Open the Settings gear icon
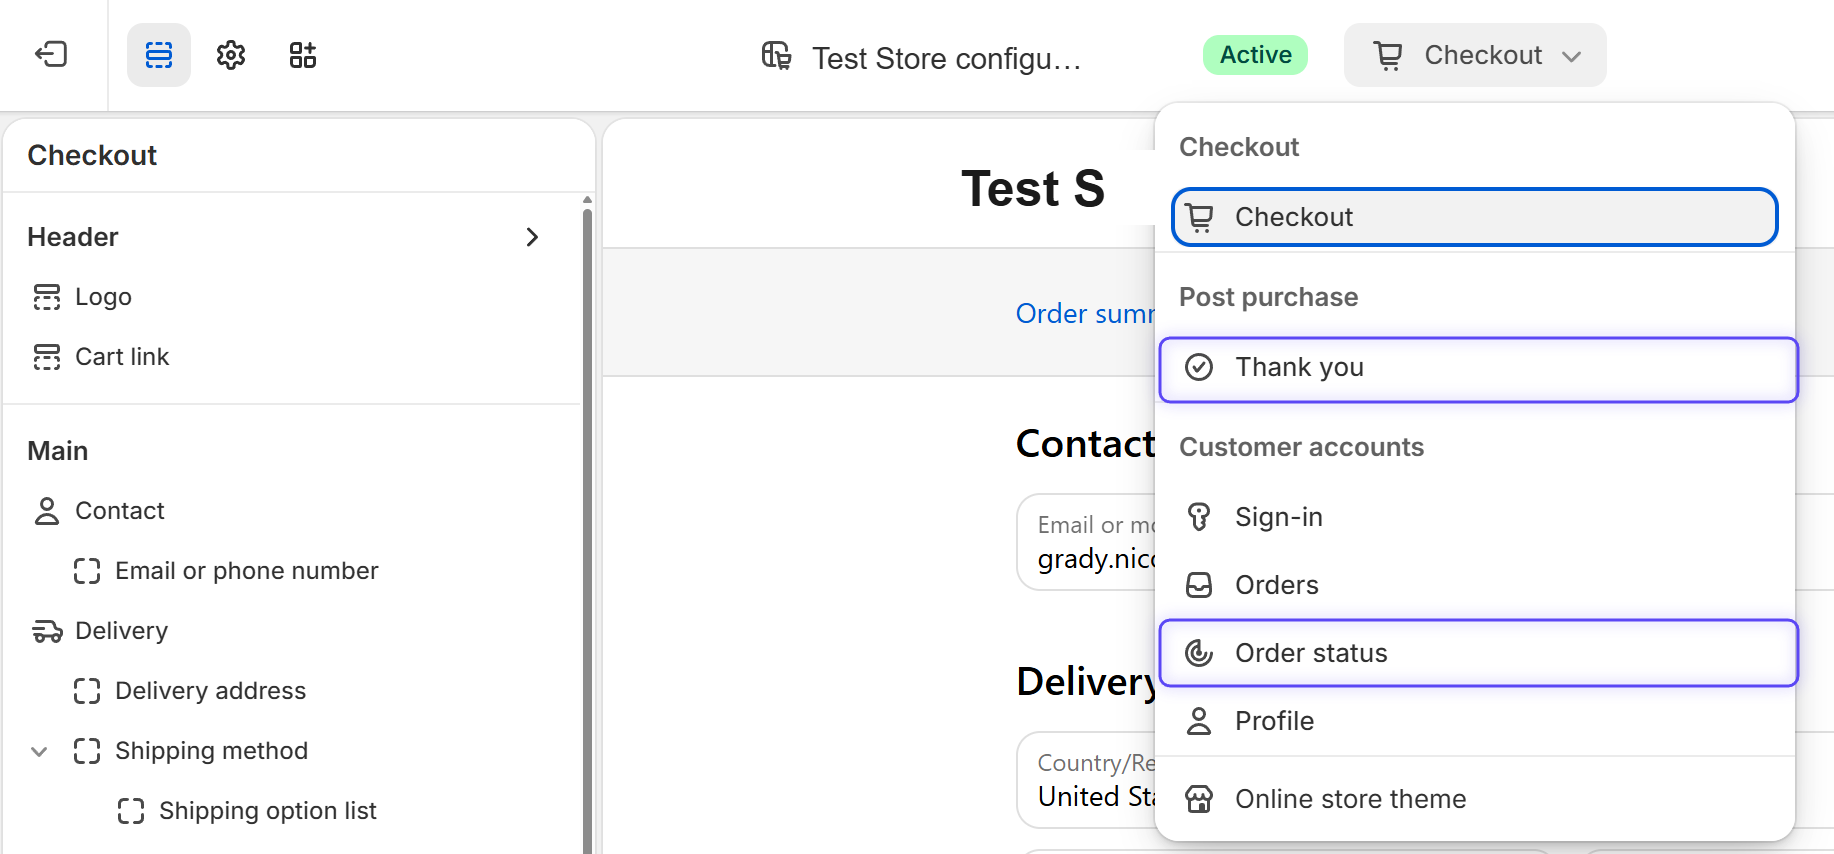 [x=231, y=55]
